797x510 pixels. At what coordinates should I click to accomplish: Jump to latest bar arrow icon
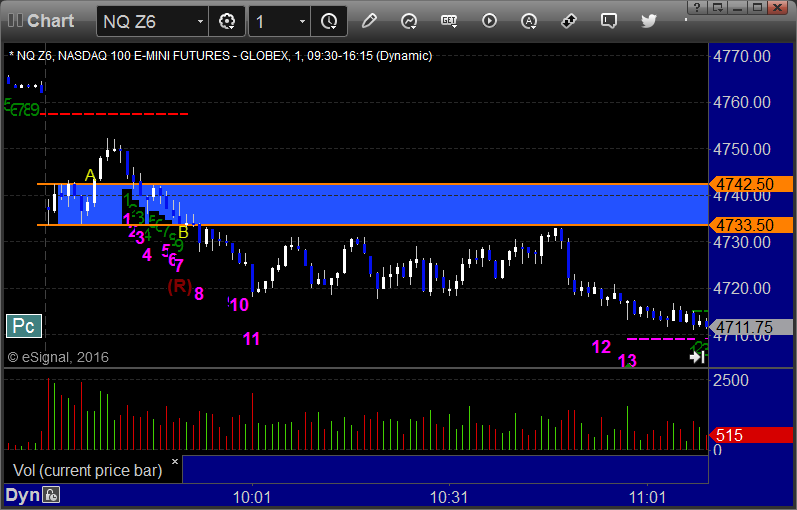[x=697, y=357]
